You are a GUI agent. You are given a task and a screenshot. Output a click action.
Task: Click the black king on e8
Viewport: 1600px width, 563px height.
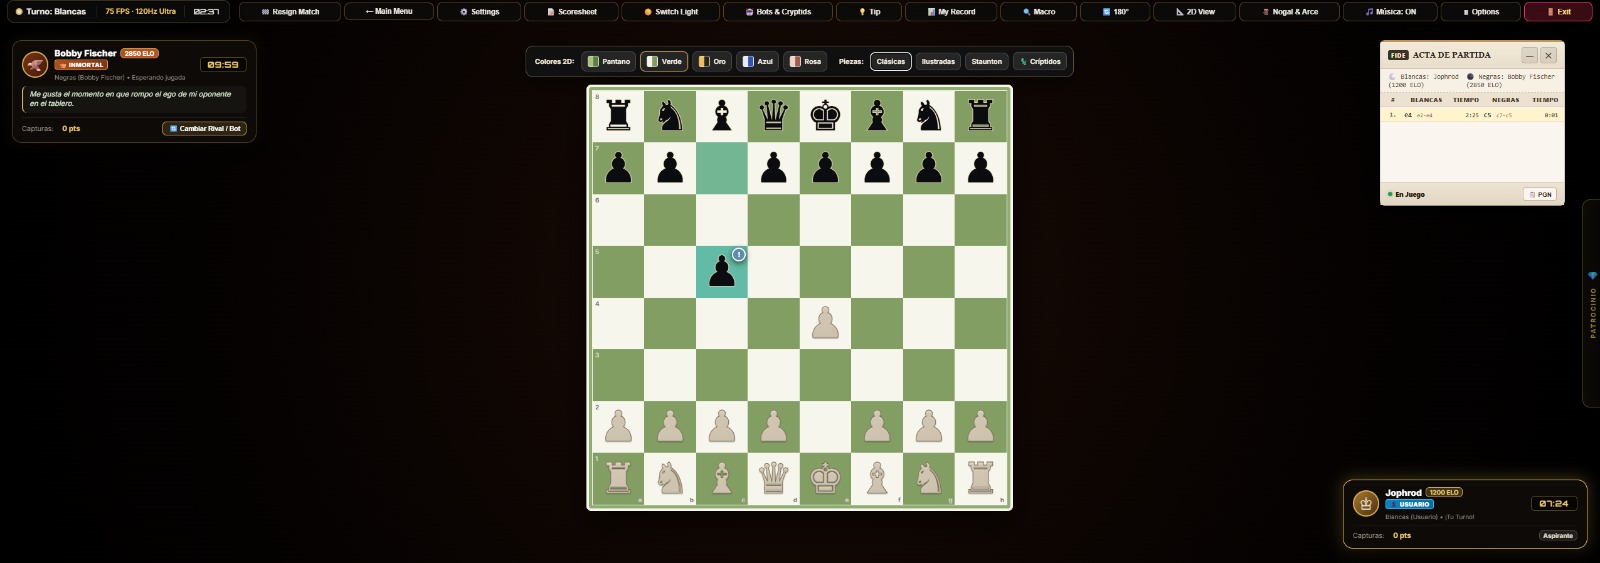[x=825, y=116]
